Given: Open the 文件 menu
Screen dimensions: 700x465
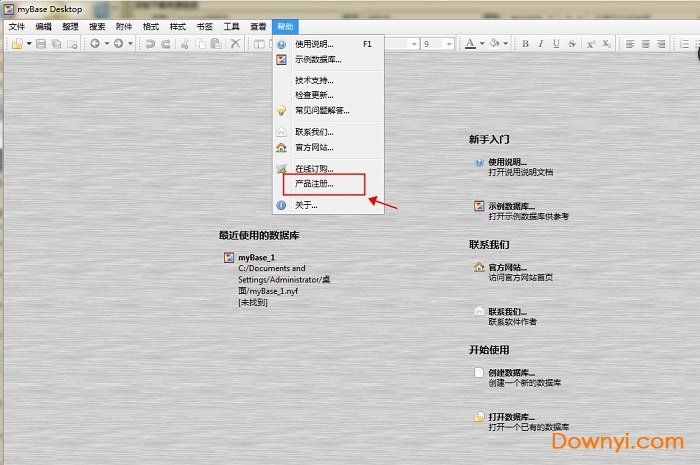Looking at the screenshot, I should pyautogui.click(x=17, y=27).
